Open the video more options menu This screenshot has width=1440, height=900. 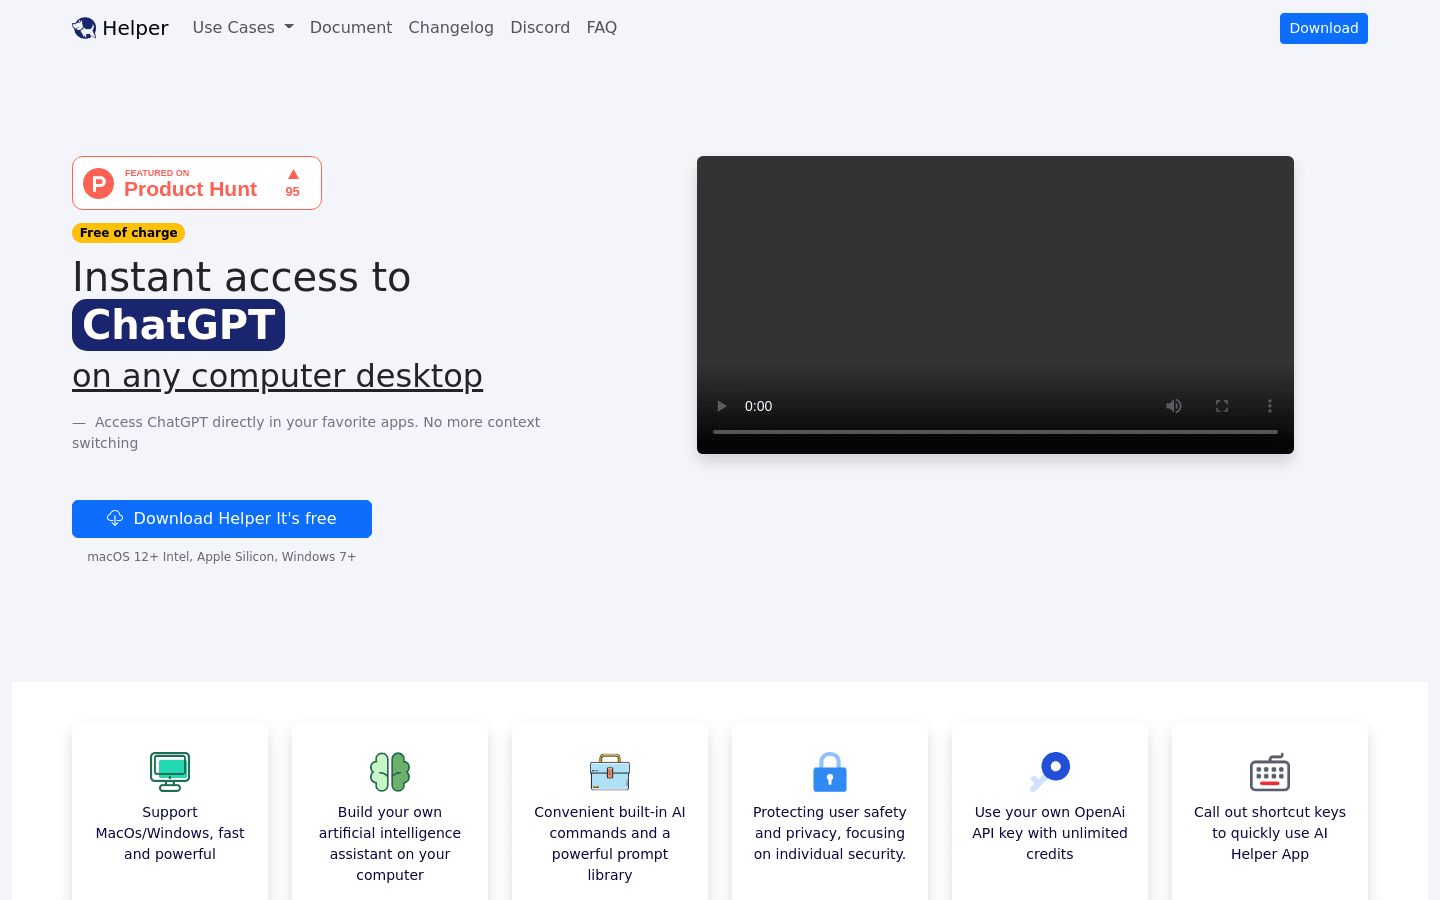(1270, 406)
